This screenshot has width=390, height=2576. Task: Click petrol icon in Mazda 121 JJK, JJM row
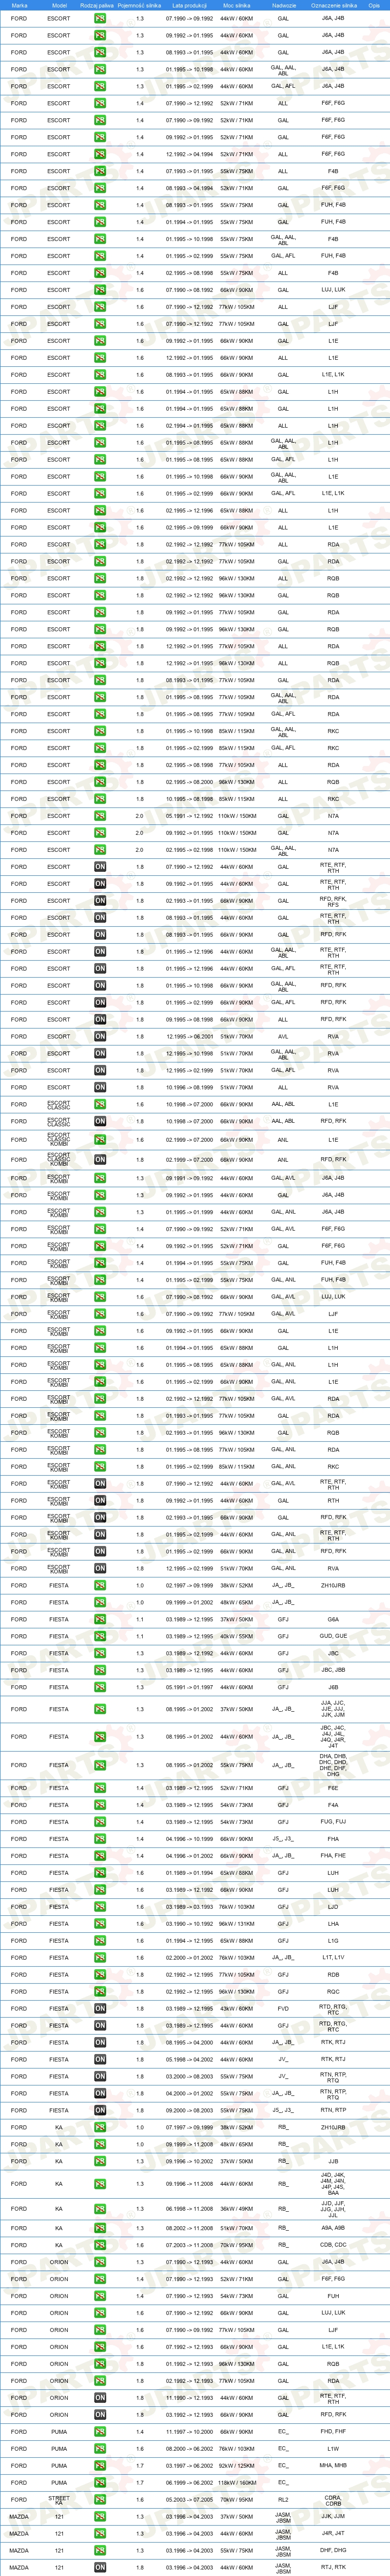(x=100, y=2516)
